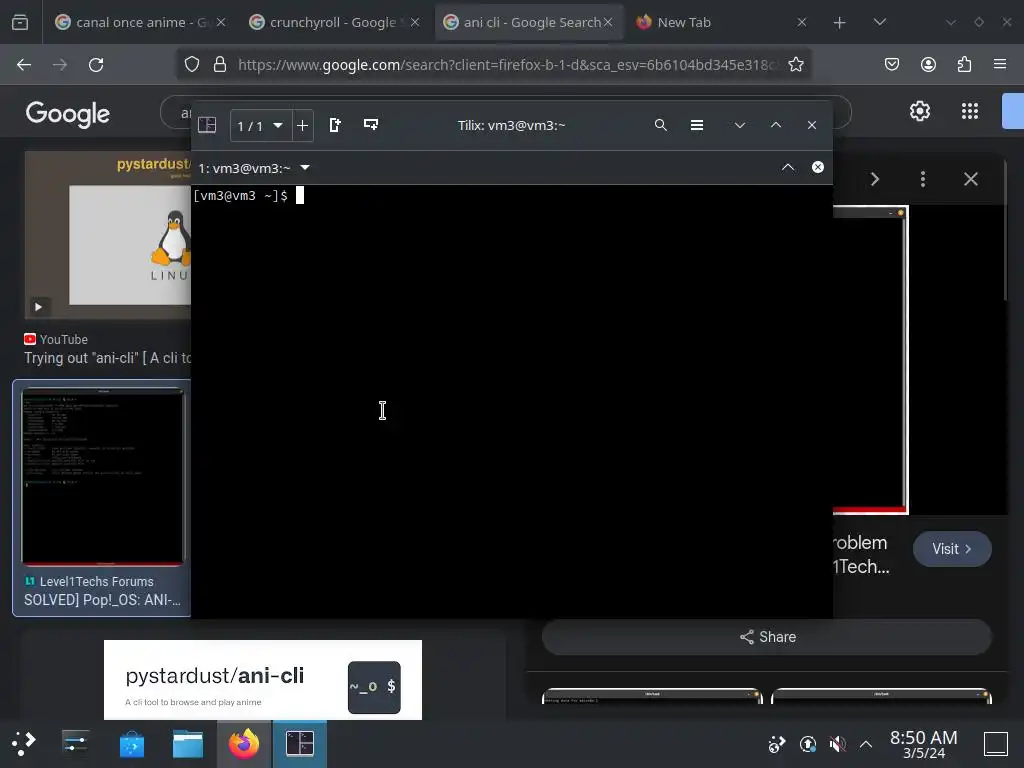Switch to Firefox via taskbar icon
Viewport: 1024px width, 768px height.
(x=244, y=743)
